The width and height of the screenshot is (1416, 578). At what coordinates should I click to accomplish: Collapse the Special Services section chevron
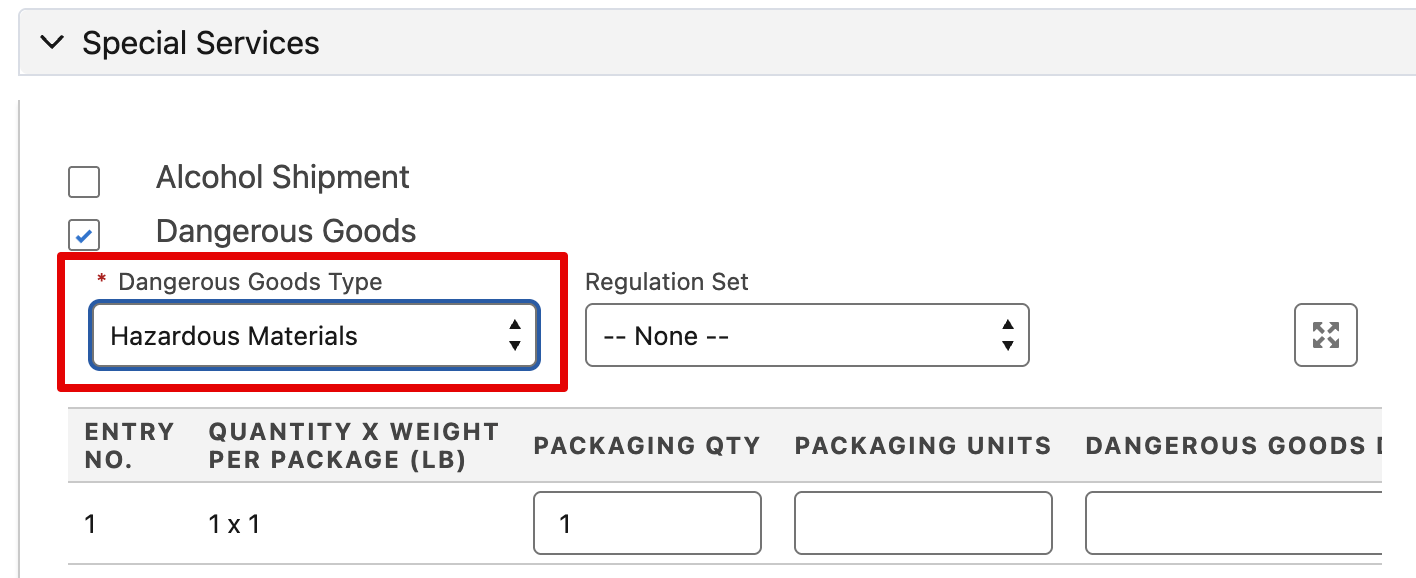[x=51, y=43]
